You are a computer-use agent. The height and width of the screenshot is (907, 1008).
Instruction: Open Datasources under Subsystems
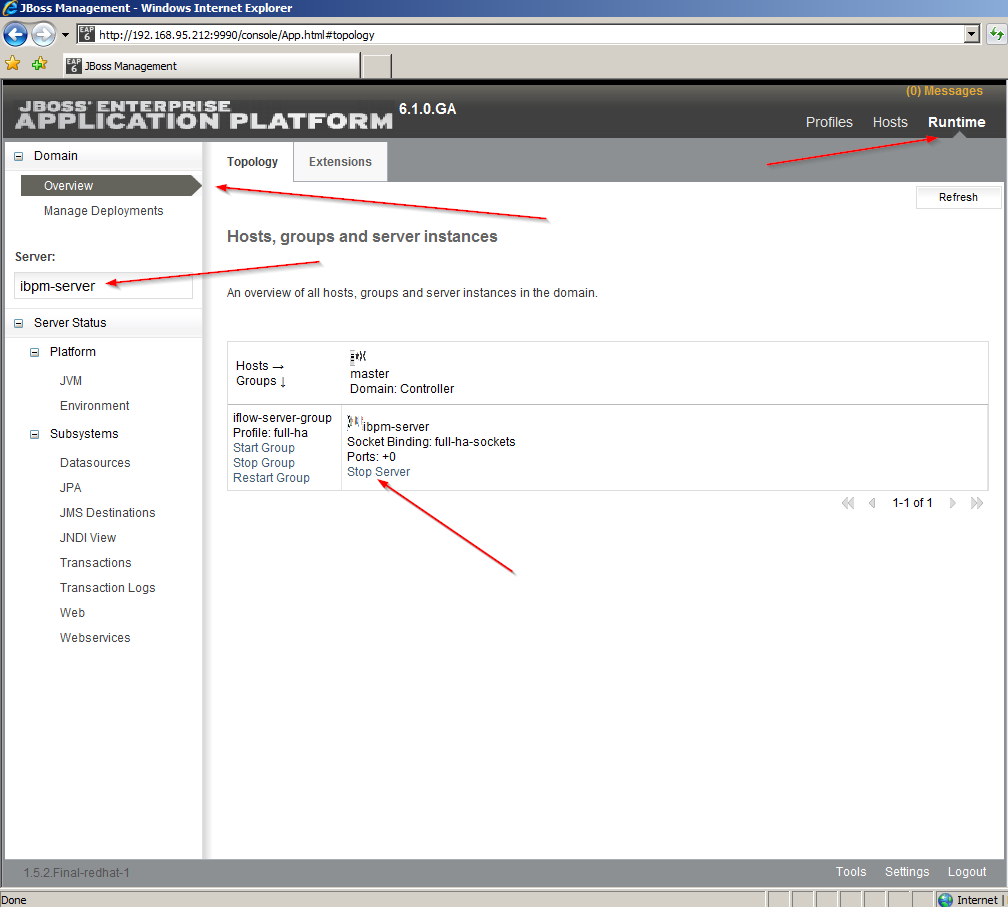[x=95, y=463]
